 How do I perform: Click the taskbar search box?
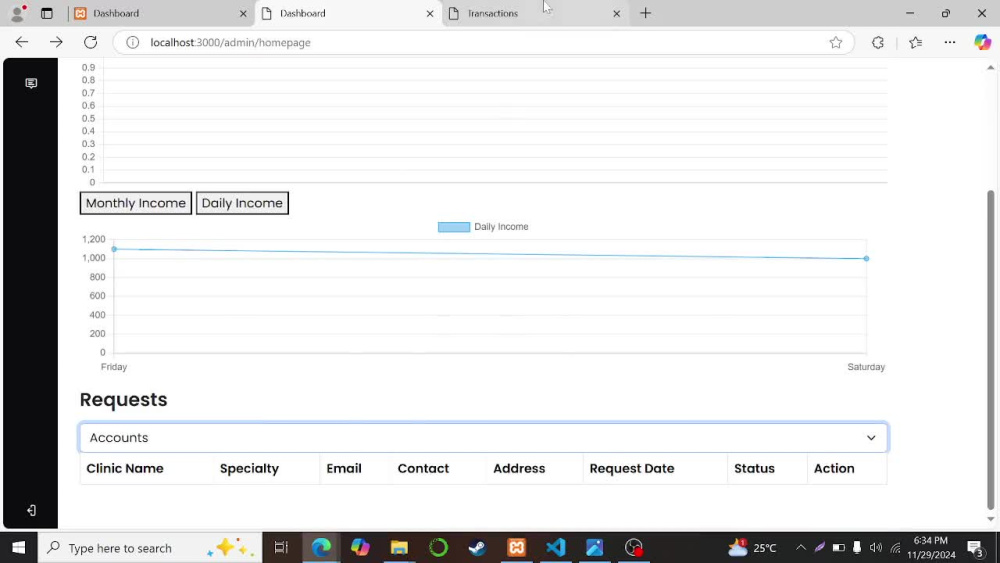pyautogui.click(x=150, y=548)
